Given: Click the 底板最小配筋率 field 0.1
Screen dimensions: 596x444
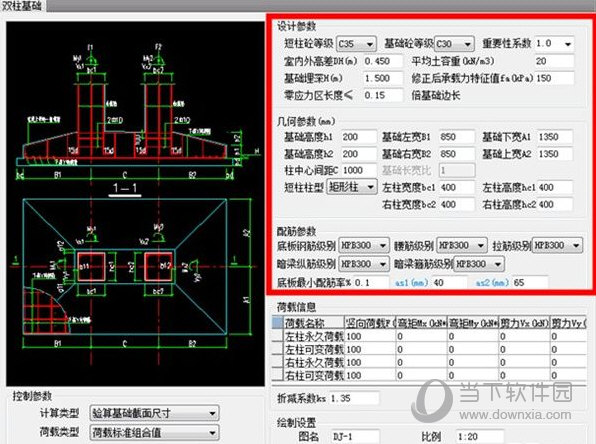Looking at the screenshot, I should [x=371, y=283].
